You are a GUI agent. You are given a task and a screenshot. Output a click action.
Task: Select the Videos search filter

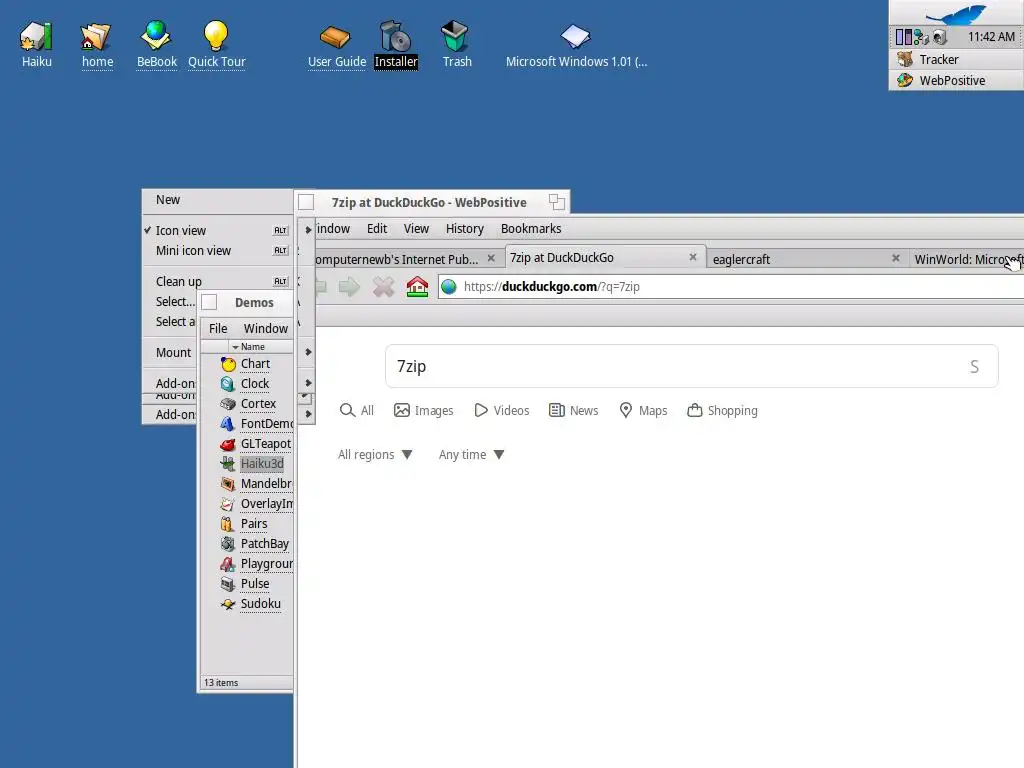[502, 410]
